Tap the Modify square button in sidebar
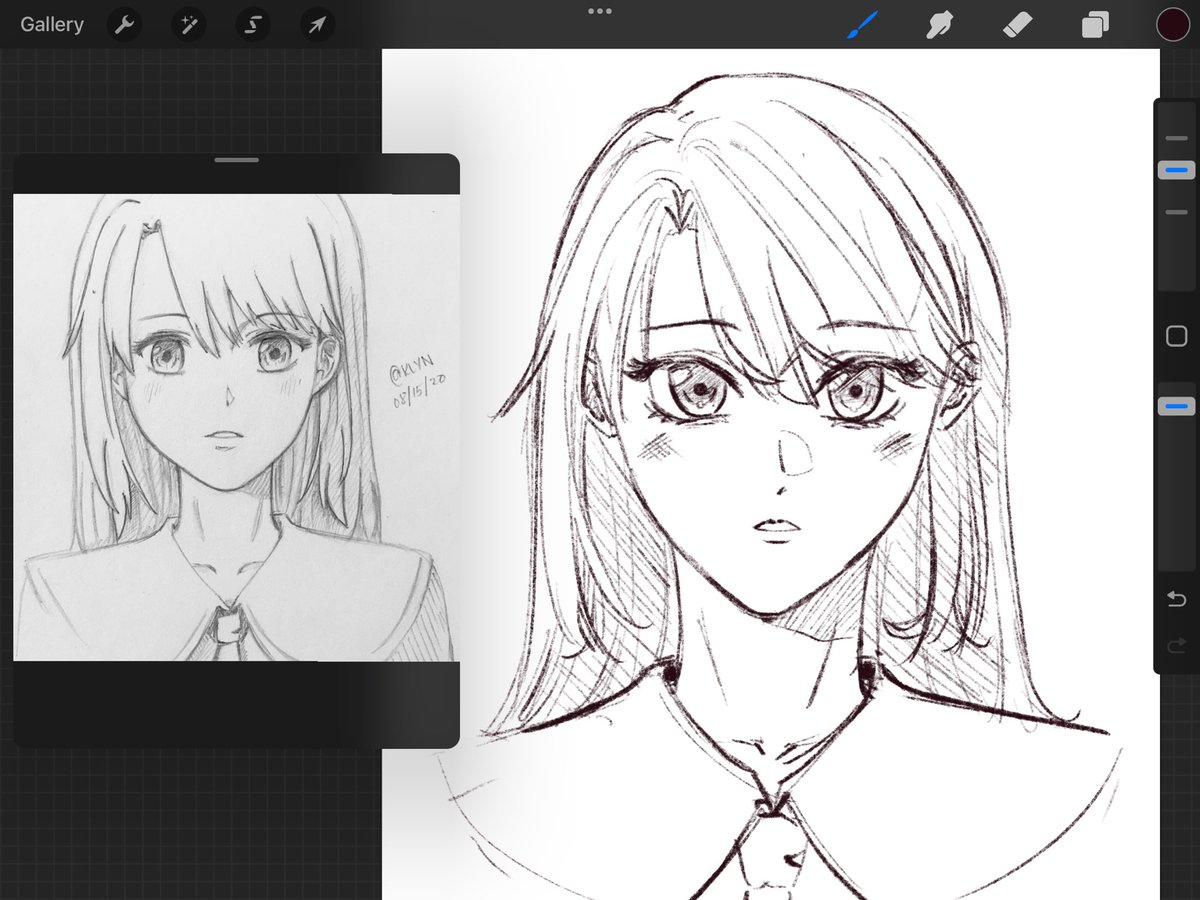 [1176, 336]
